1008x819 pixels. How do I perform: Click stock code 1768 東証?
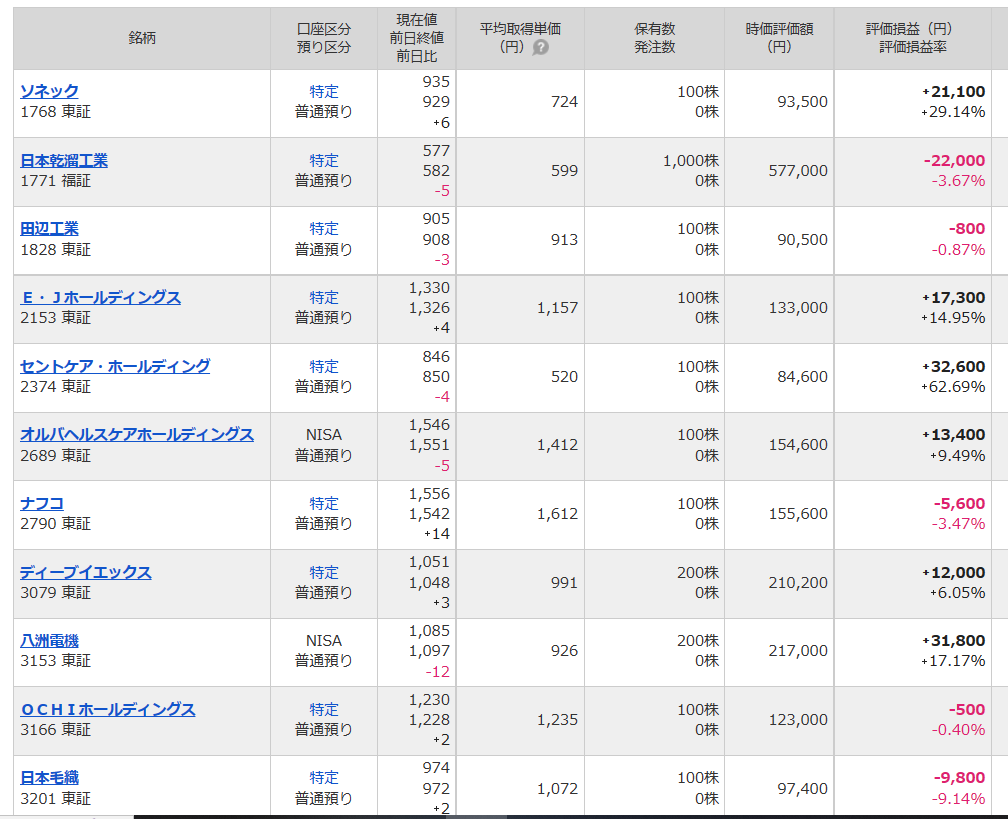tap(55, 112)
